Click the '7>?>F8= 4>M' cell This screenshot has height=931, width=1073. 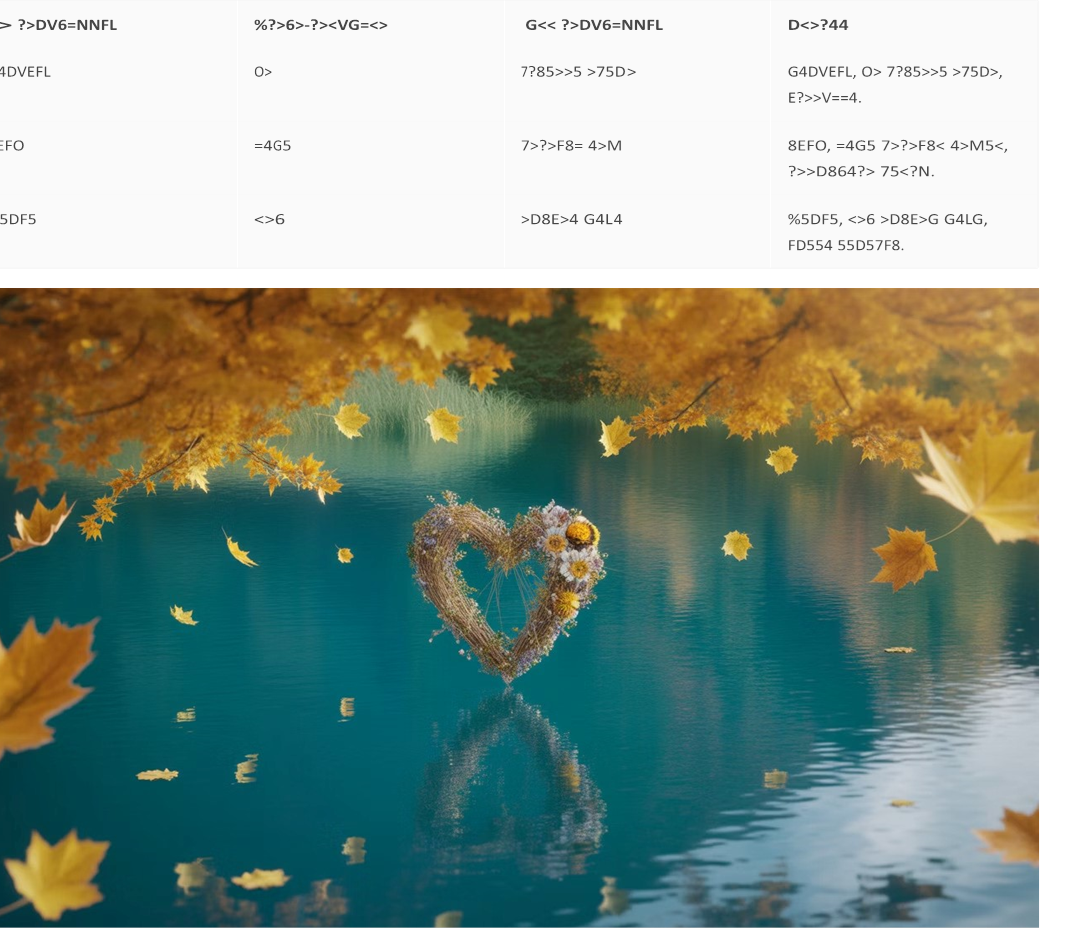click(571, 146)
